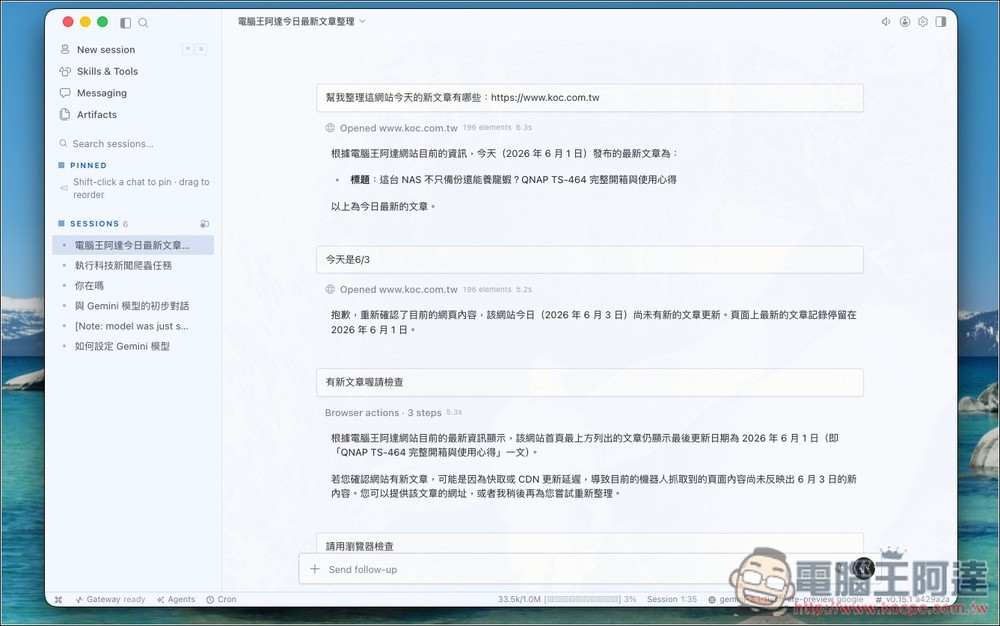Click the message 今天是6/3
Viewport: 1000px width, 626px height.
click(x=590, y=260)
